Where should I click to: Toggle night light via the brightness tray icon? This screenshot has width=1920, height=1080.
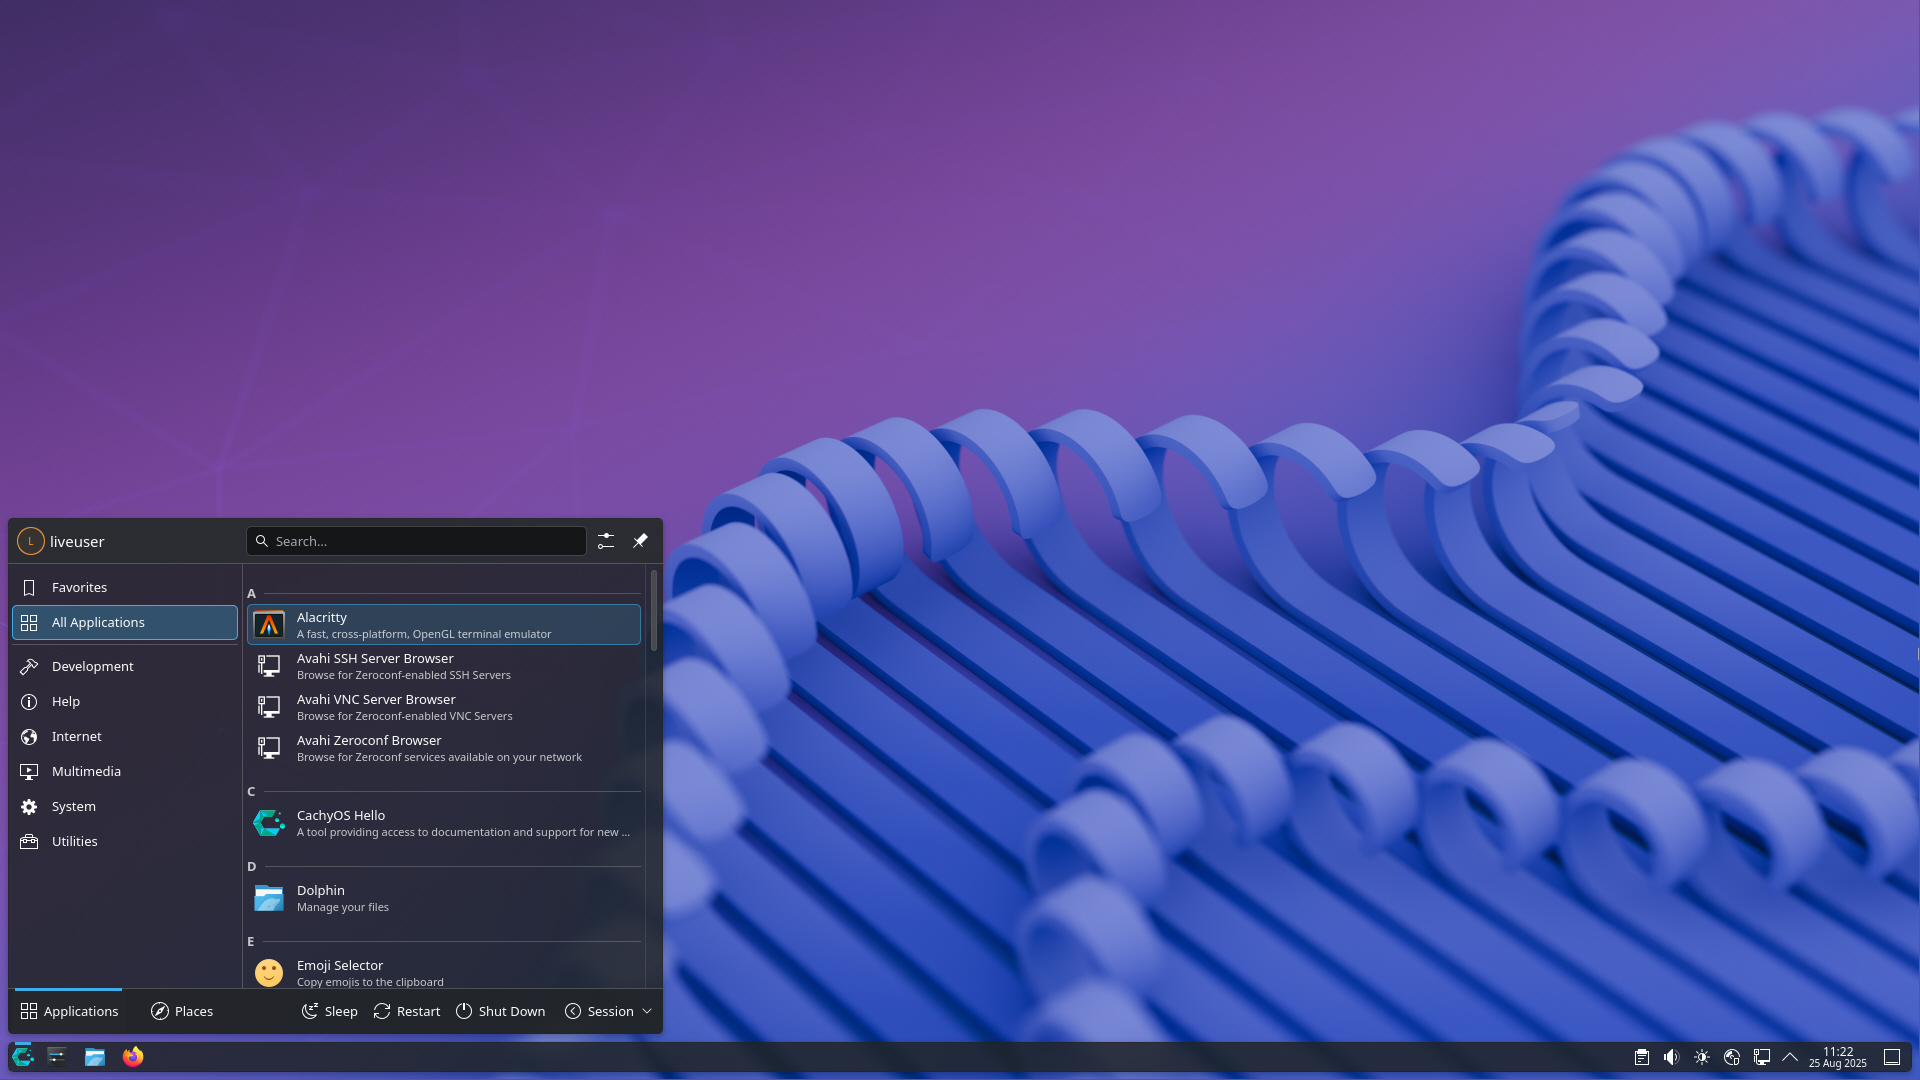[1702, 1056]
